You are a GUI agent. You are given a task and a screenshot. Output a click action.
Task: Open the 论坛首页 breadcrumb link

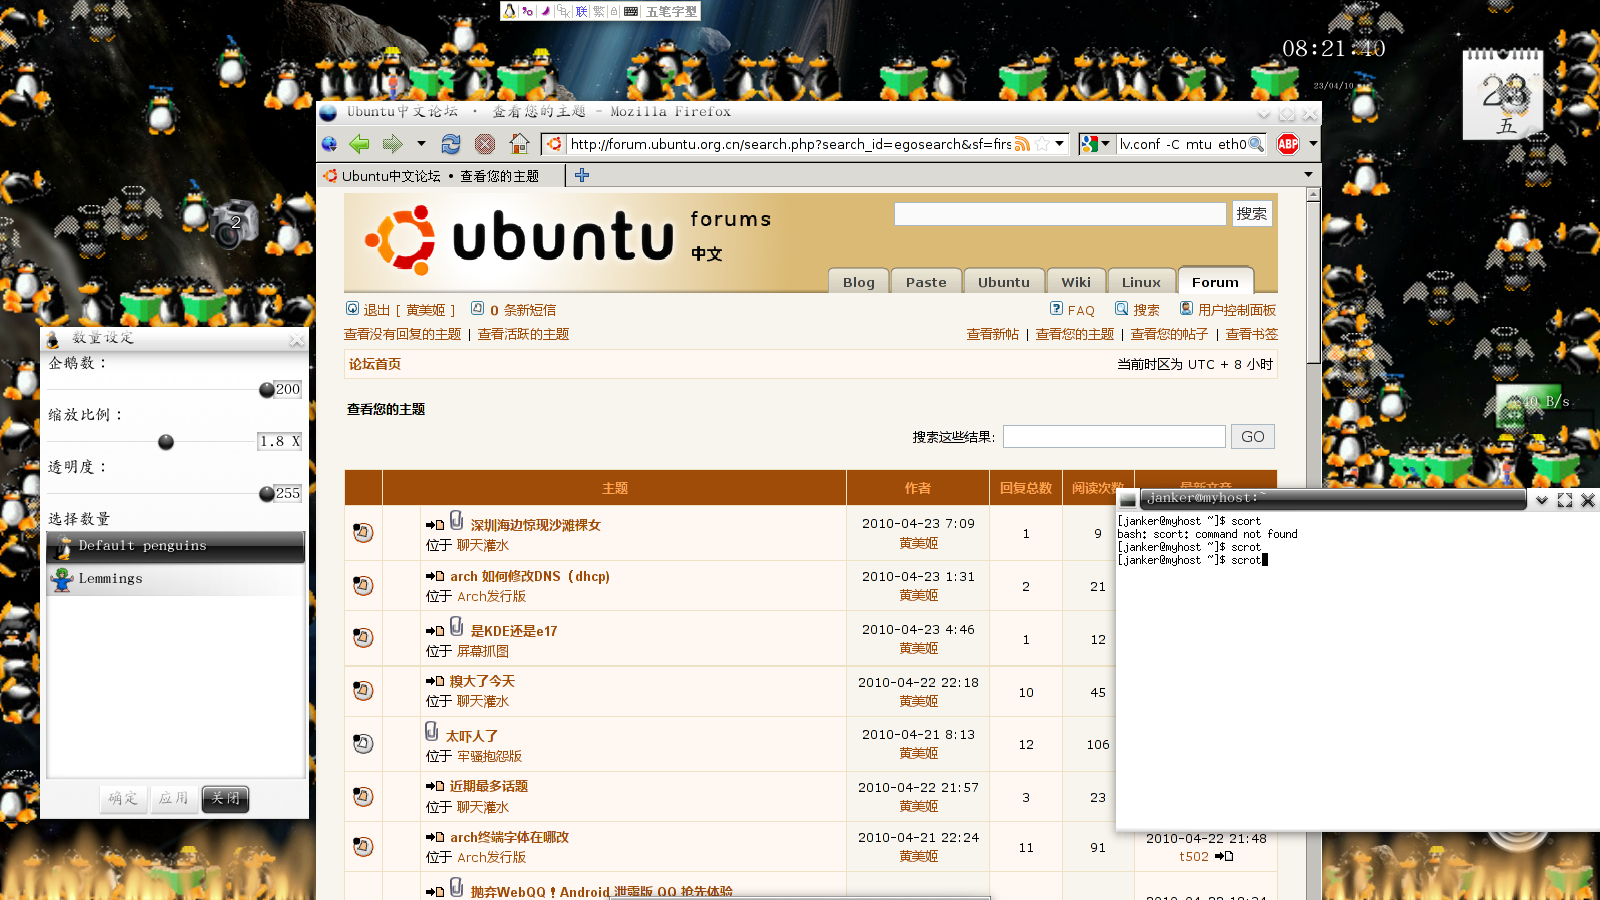(375, 364)
